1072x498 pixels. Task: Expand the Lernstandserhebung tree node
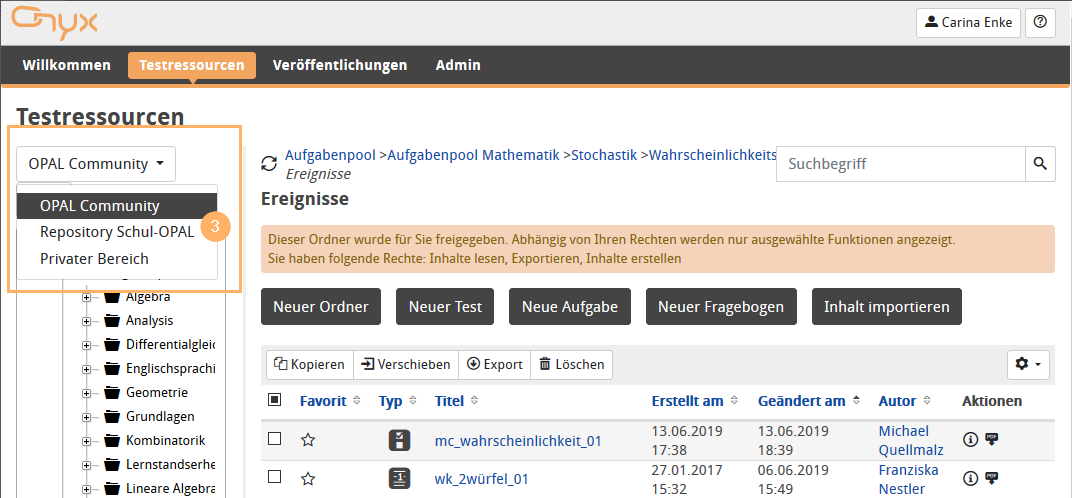86,465
